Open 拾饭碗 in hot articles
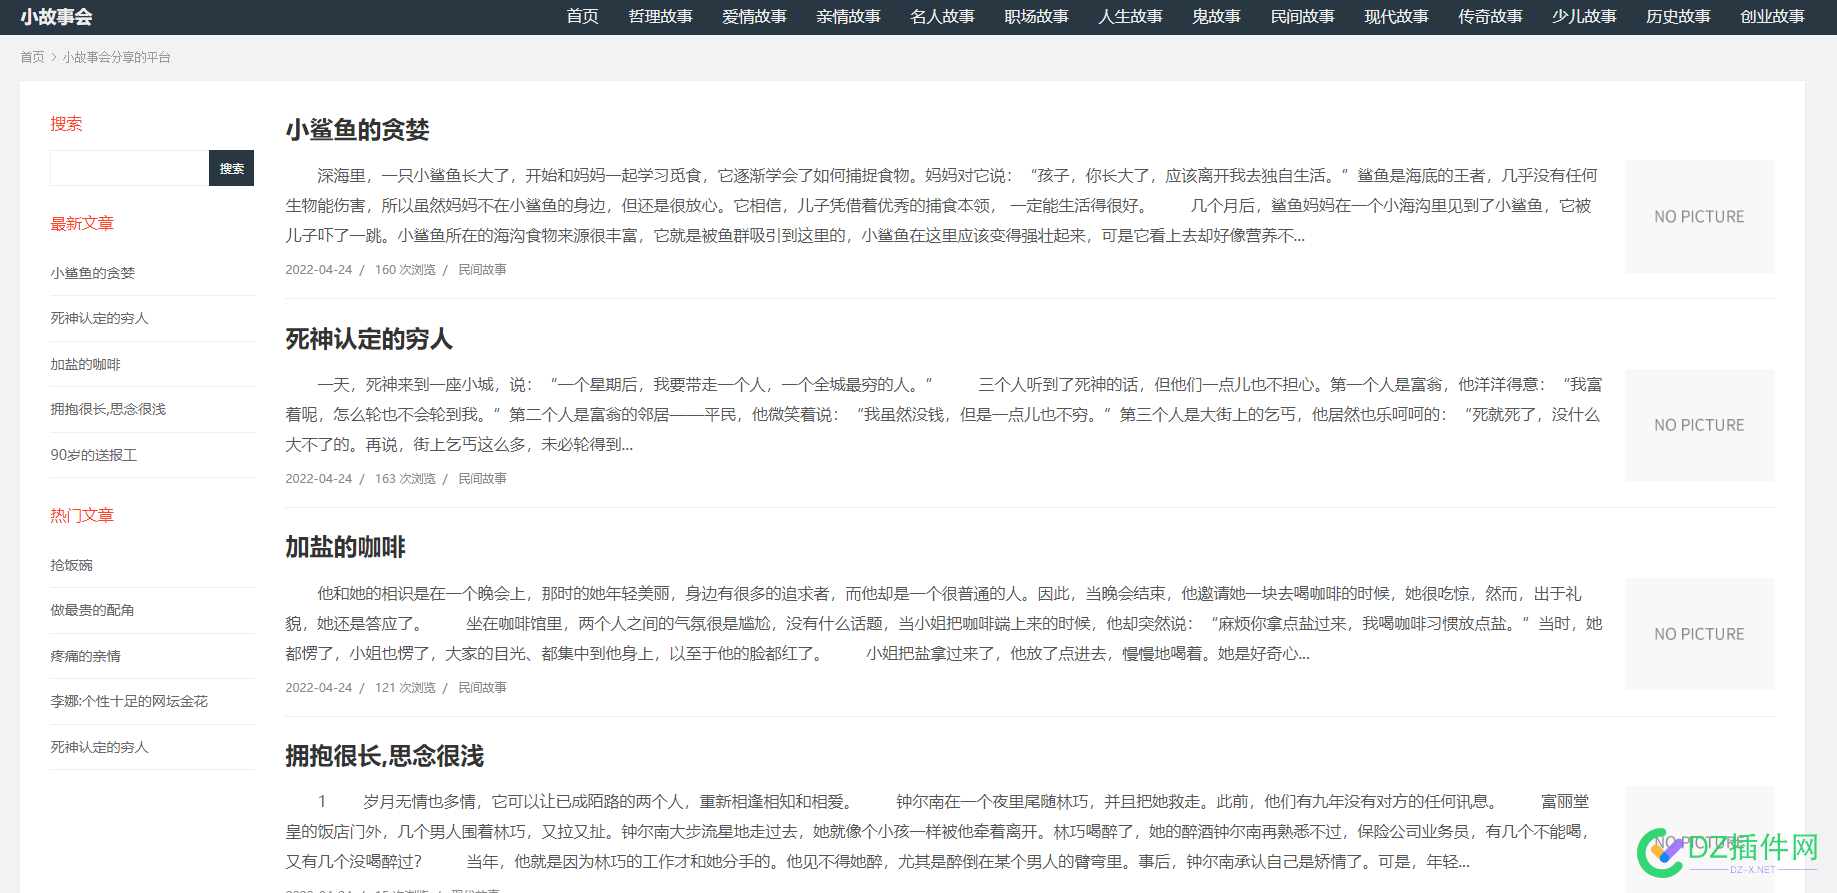 [x=71, y=565]
